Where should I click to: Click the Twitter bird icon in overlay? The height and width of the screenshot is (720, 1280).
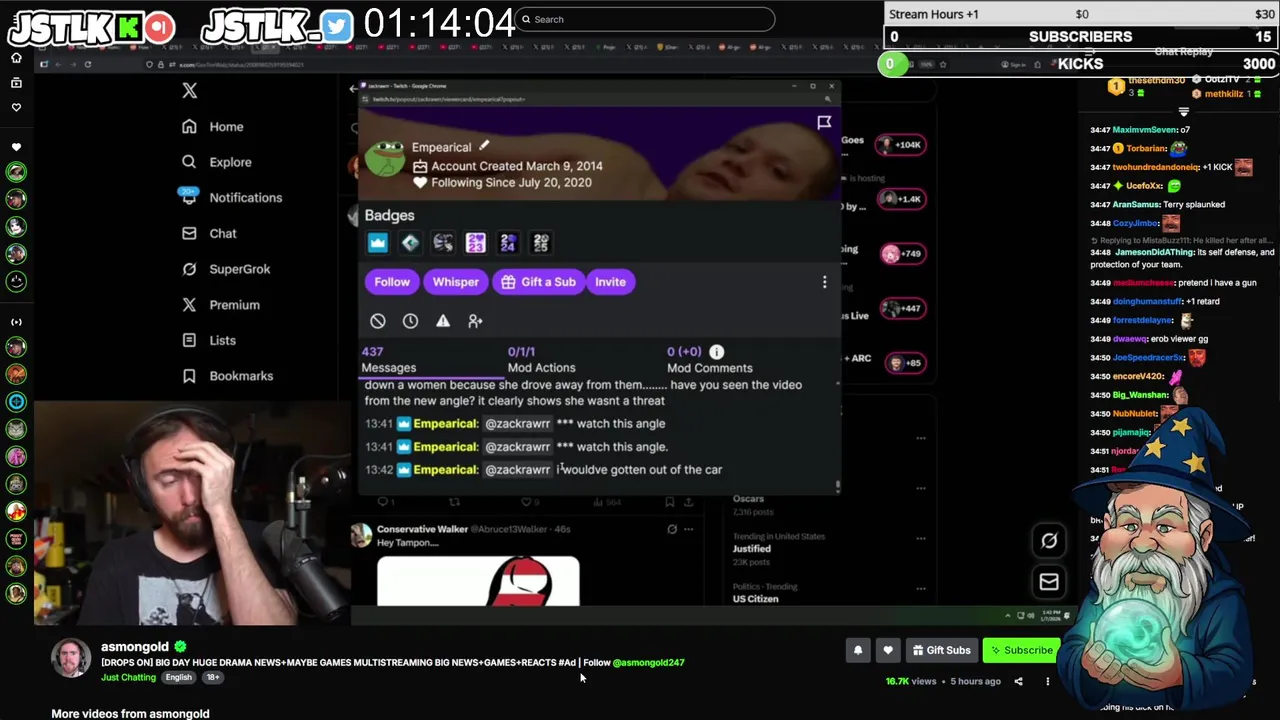pyautogui.click(x=338, y=27)
